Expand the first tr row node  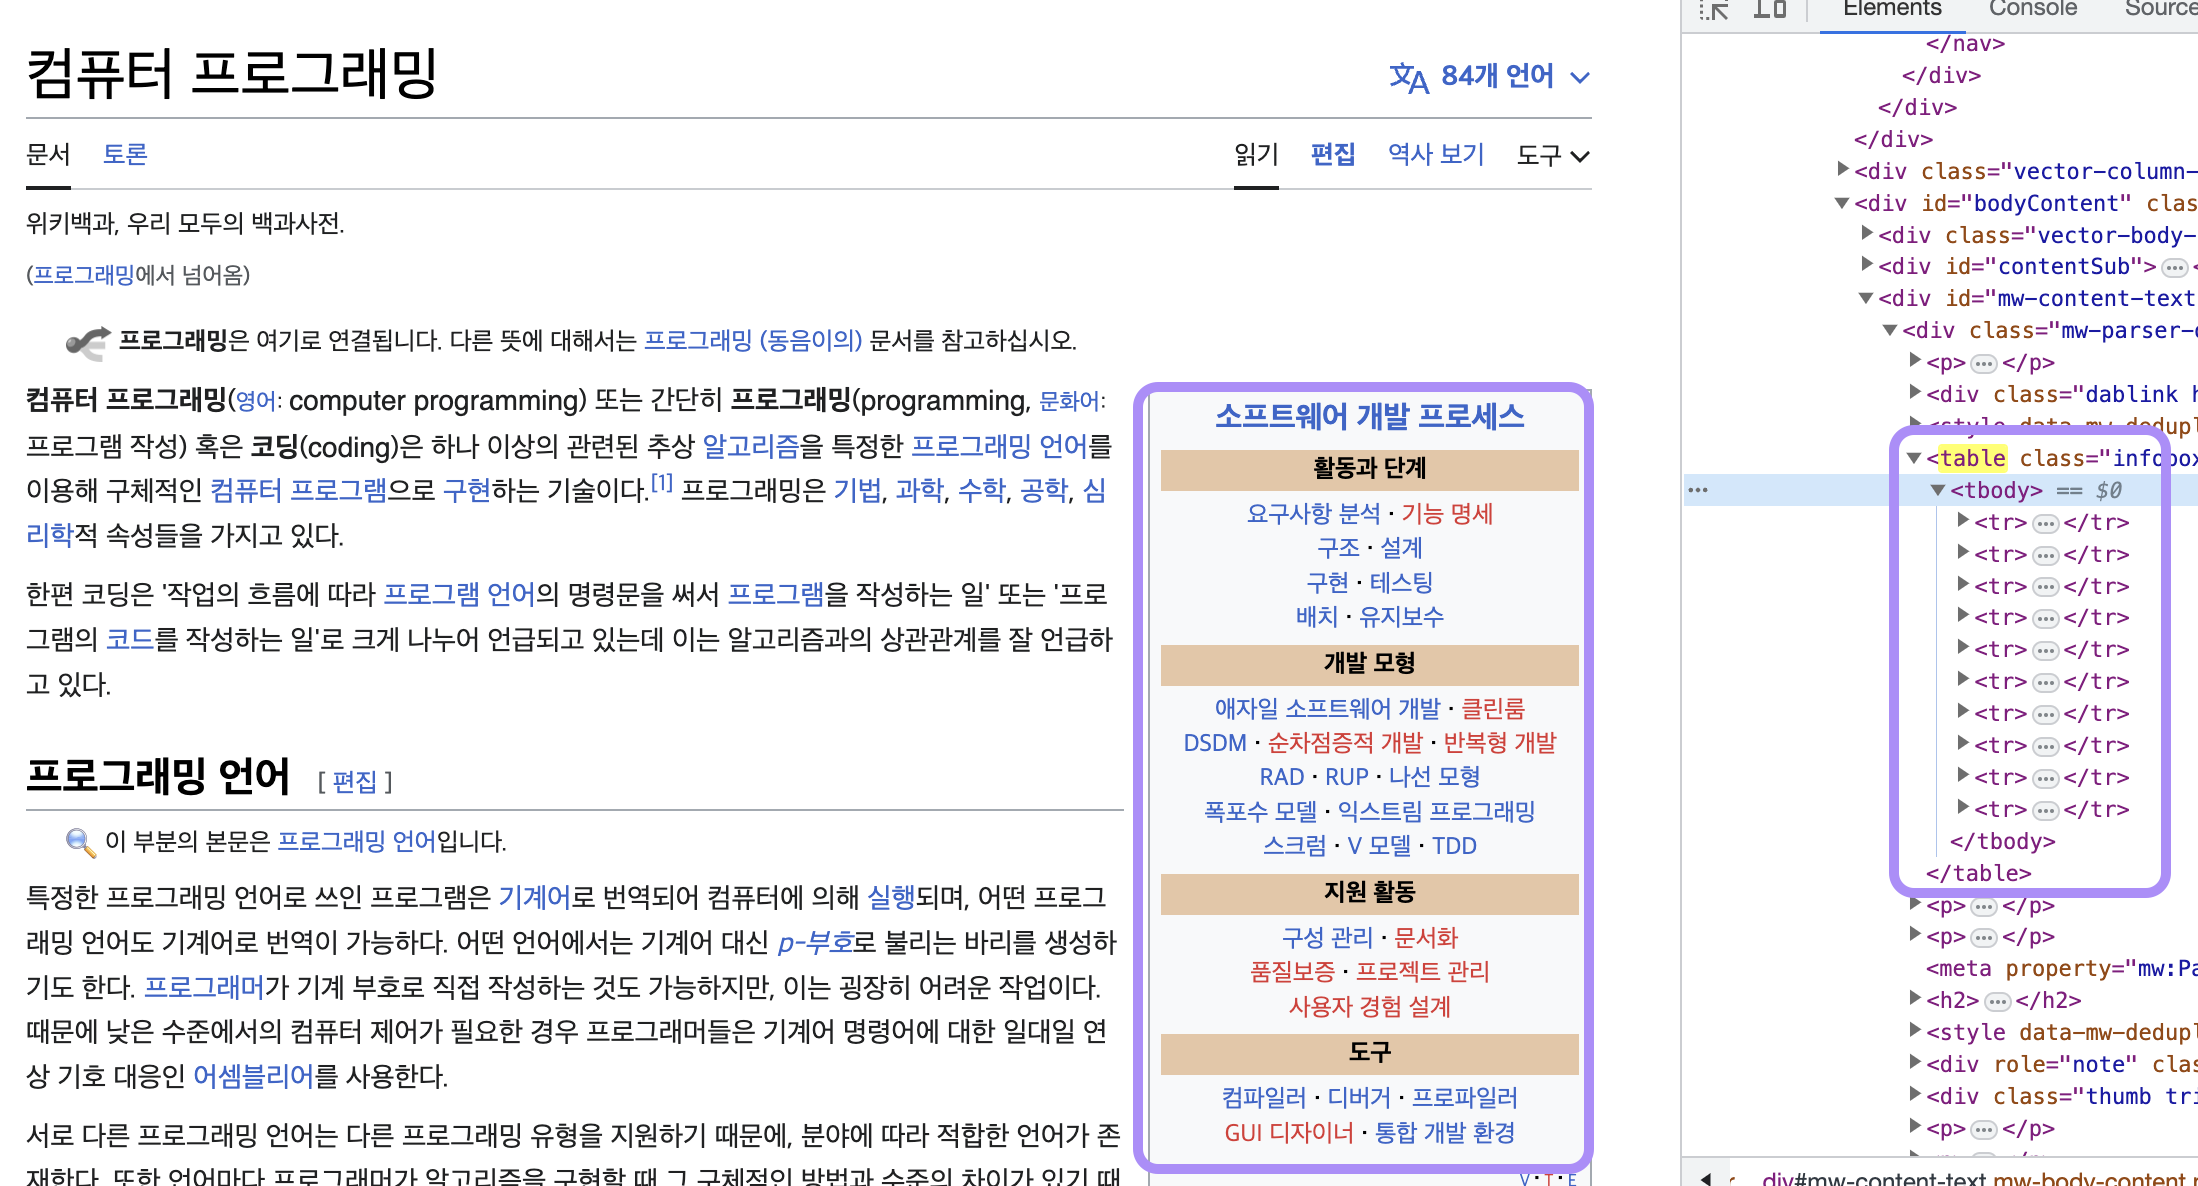click(x=1963, y=521)
